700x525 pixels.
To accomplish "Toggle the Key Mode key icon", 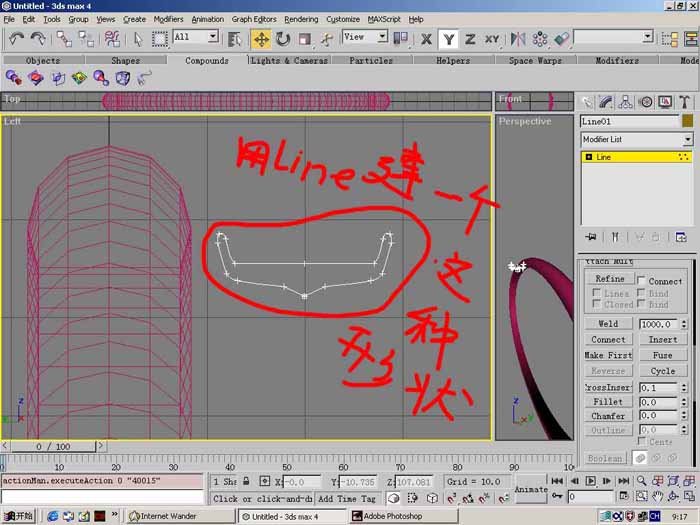I will (558, 496).
